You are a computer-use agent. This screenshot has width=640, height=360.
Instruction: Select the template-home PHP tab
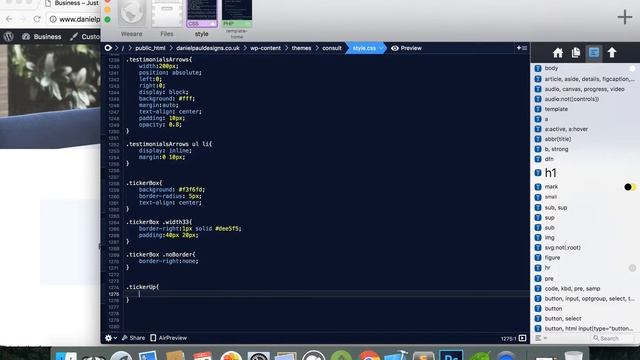[x=237, y=19]
